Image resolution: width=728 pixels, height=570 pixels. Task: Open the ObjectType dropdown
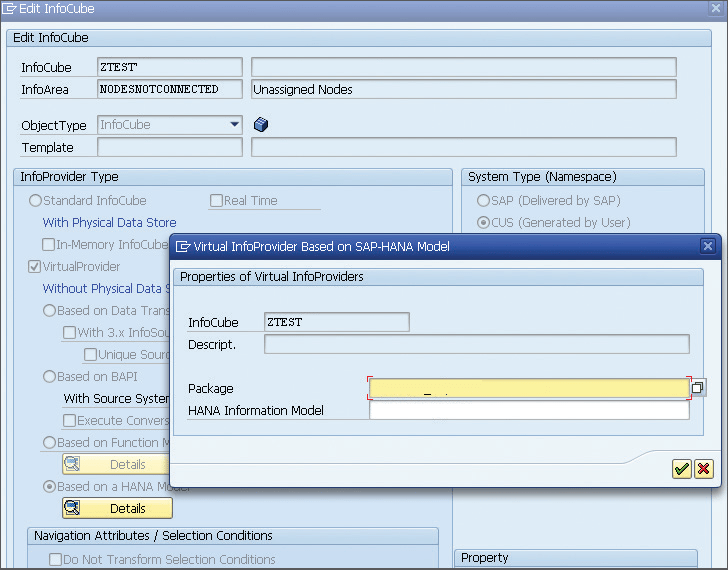pos(235,125)
